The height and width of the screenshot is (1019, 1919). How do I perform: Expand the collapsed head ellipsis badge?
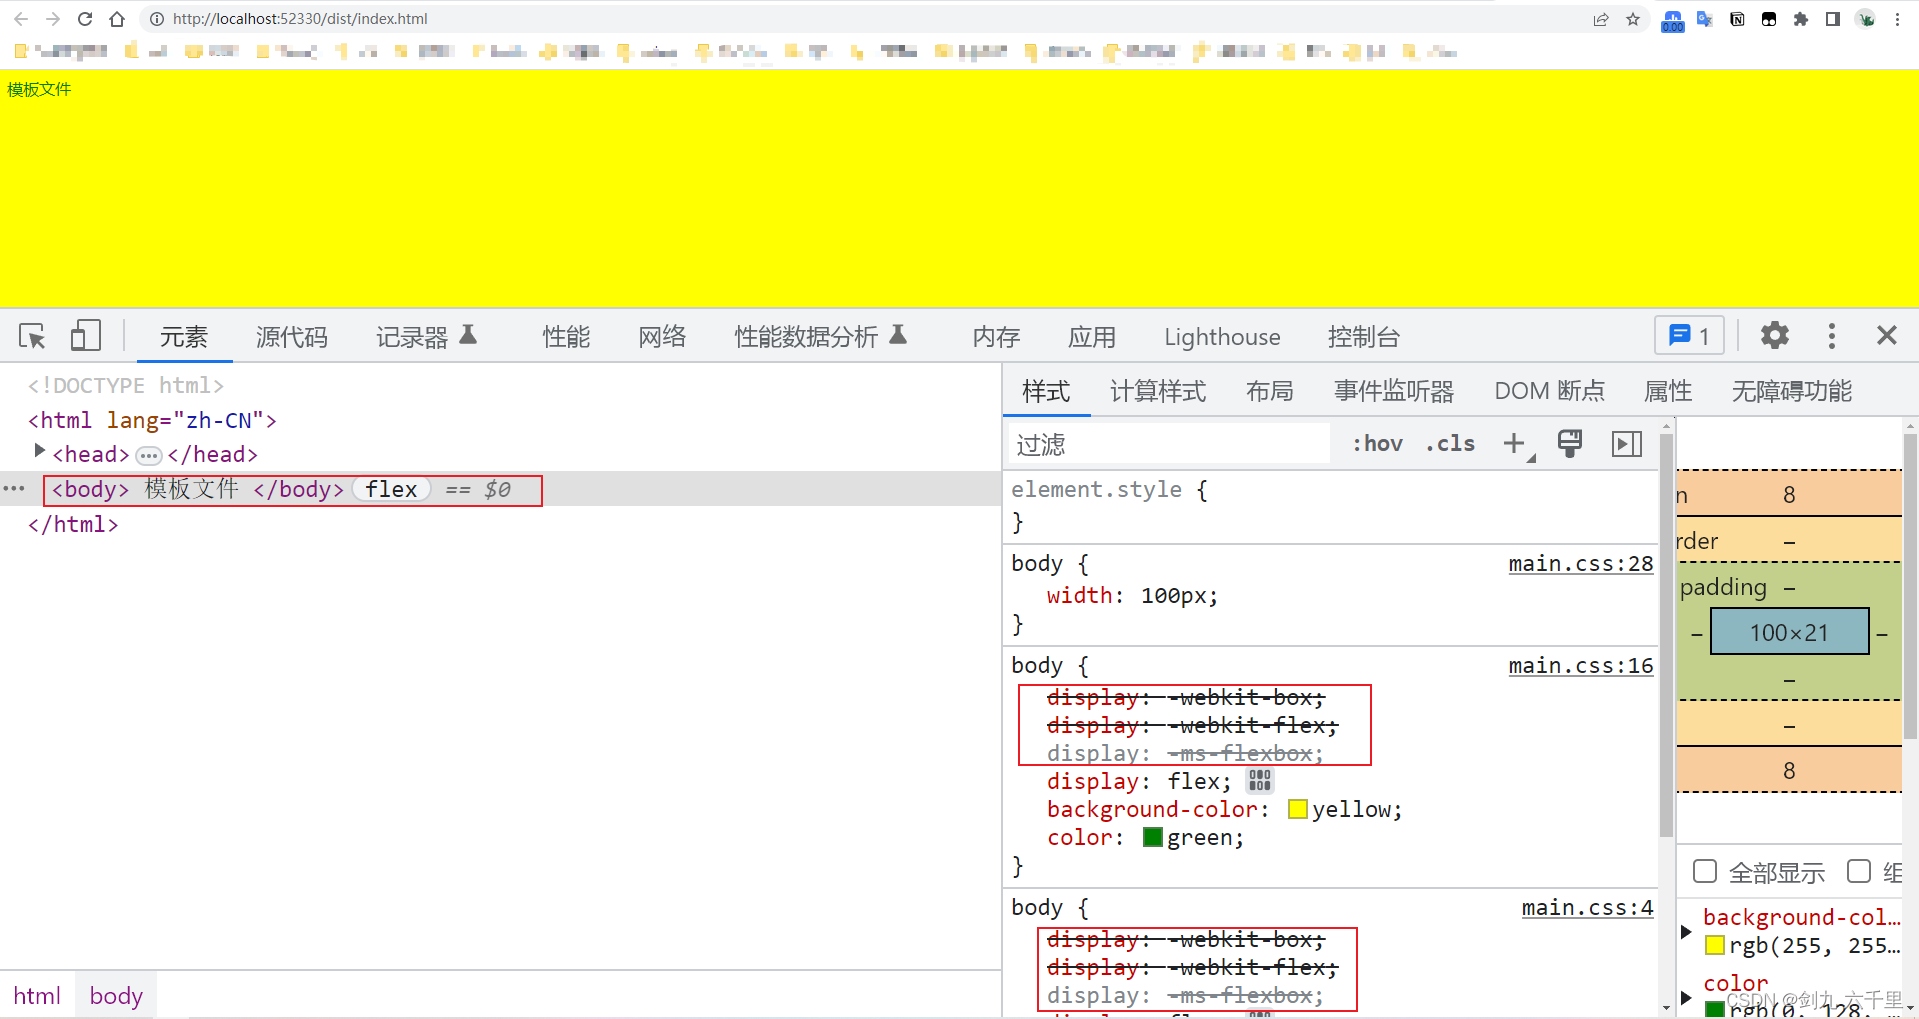(x=149, y=456)
